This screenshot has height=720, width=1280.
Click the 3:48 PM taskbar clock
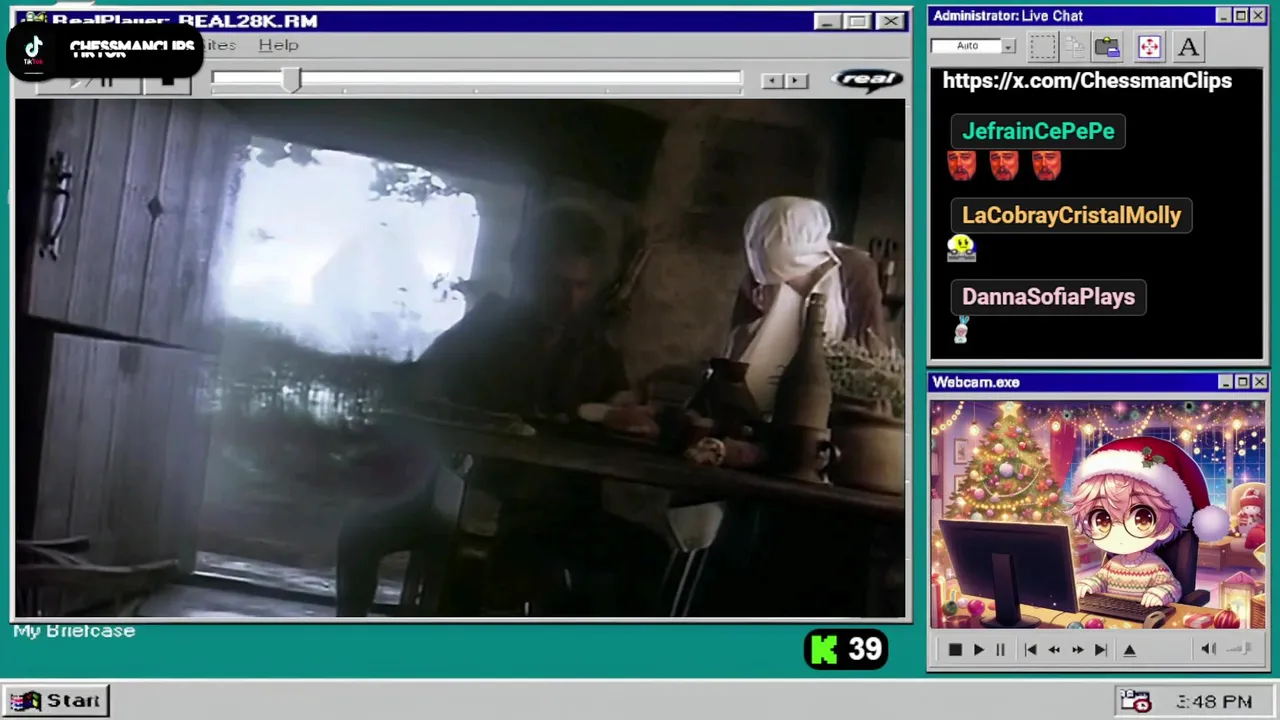click(1214, 702)
